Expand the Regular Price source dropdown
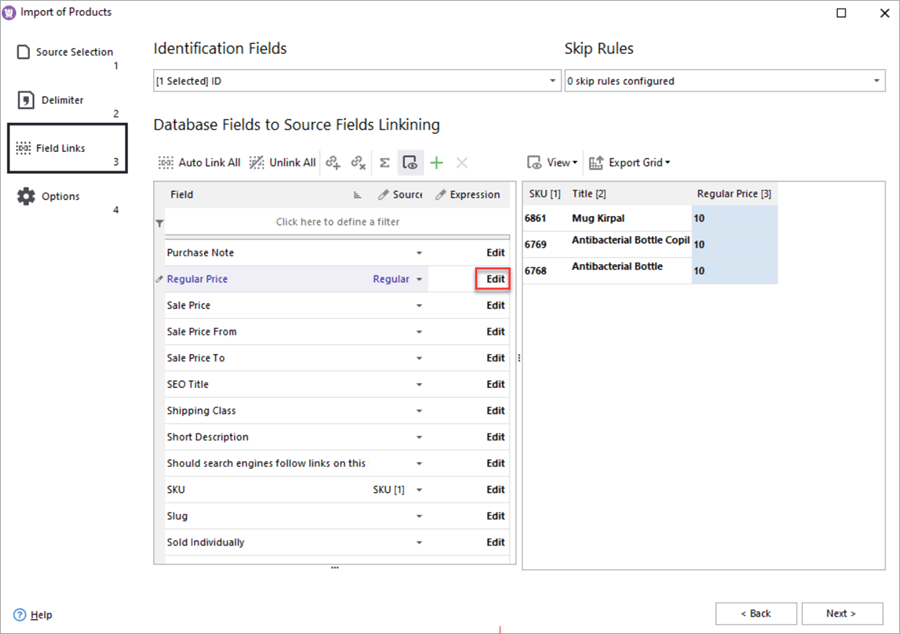900x634 pixels. click(x=419, y=279)
